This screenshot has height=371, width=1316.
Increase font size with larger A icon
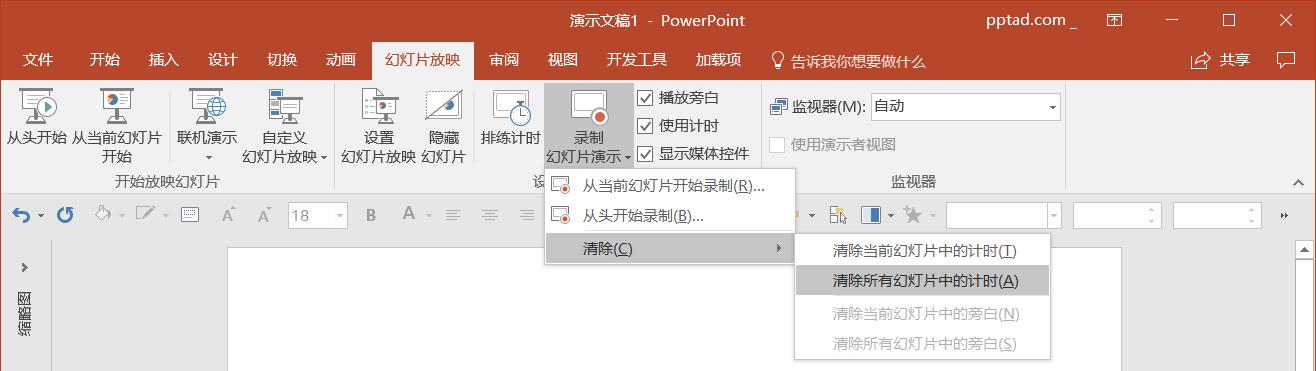[228, 214]
